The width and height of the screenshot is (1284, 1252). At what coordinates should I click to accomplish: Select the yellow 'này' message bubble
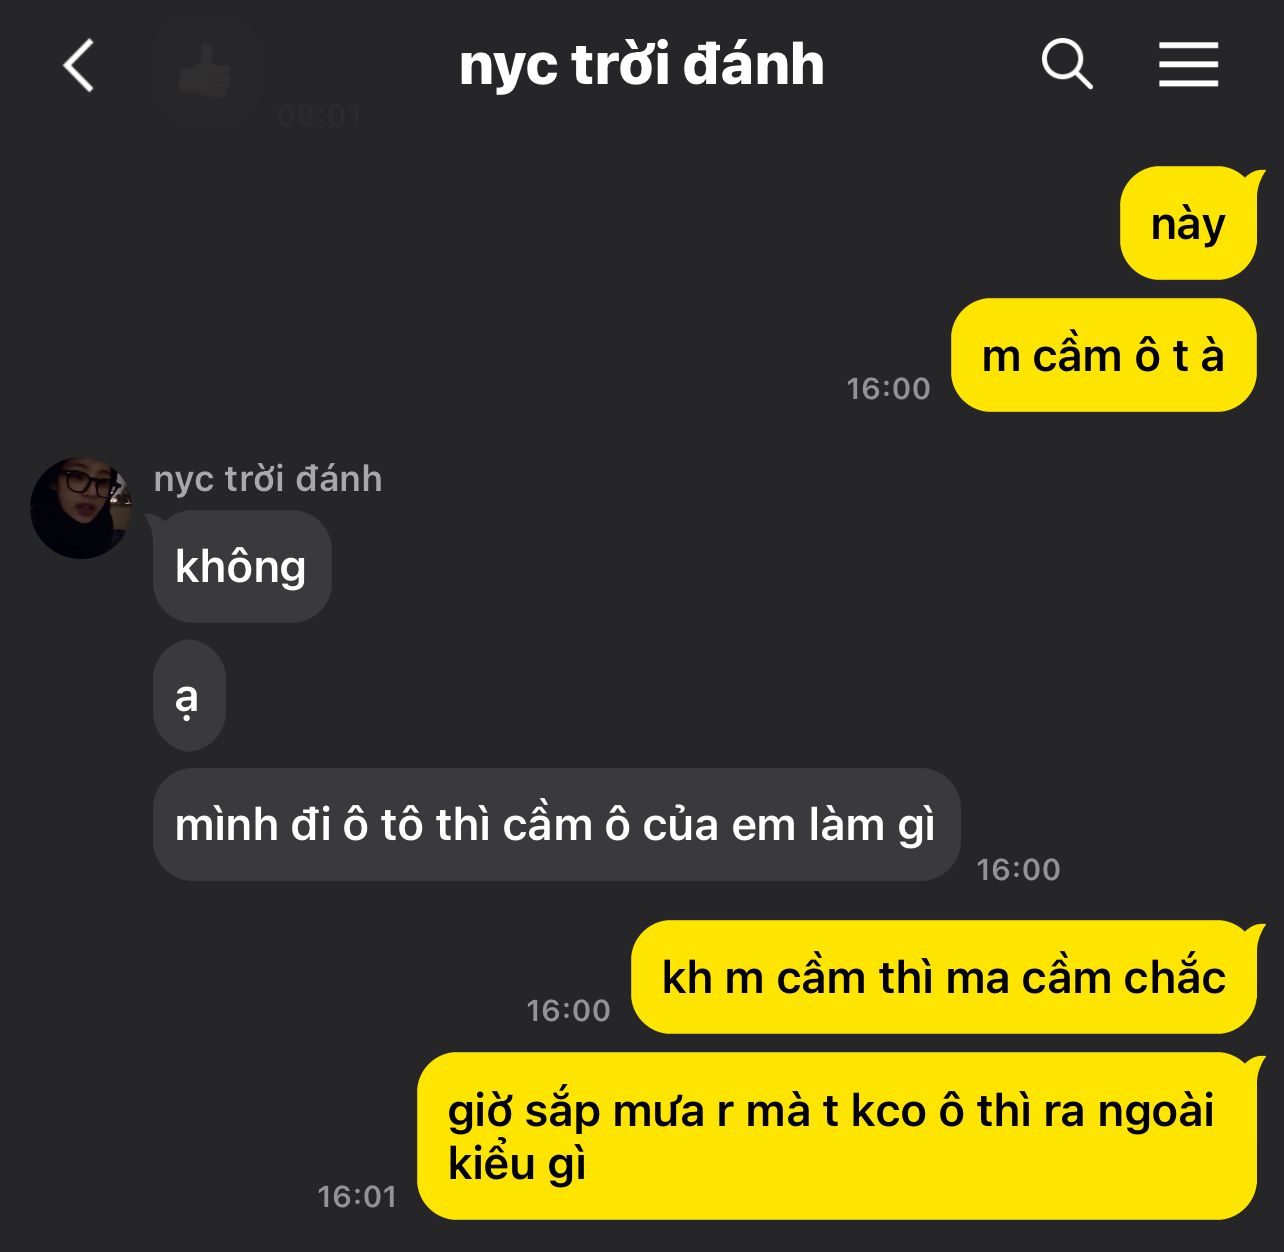[x=1189, y=223]
